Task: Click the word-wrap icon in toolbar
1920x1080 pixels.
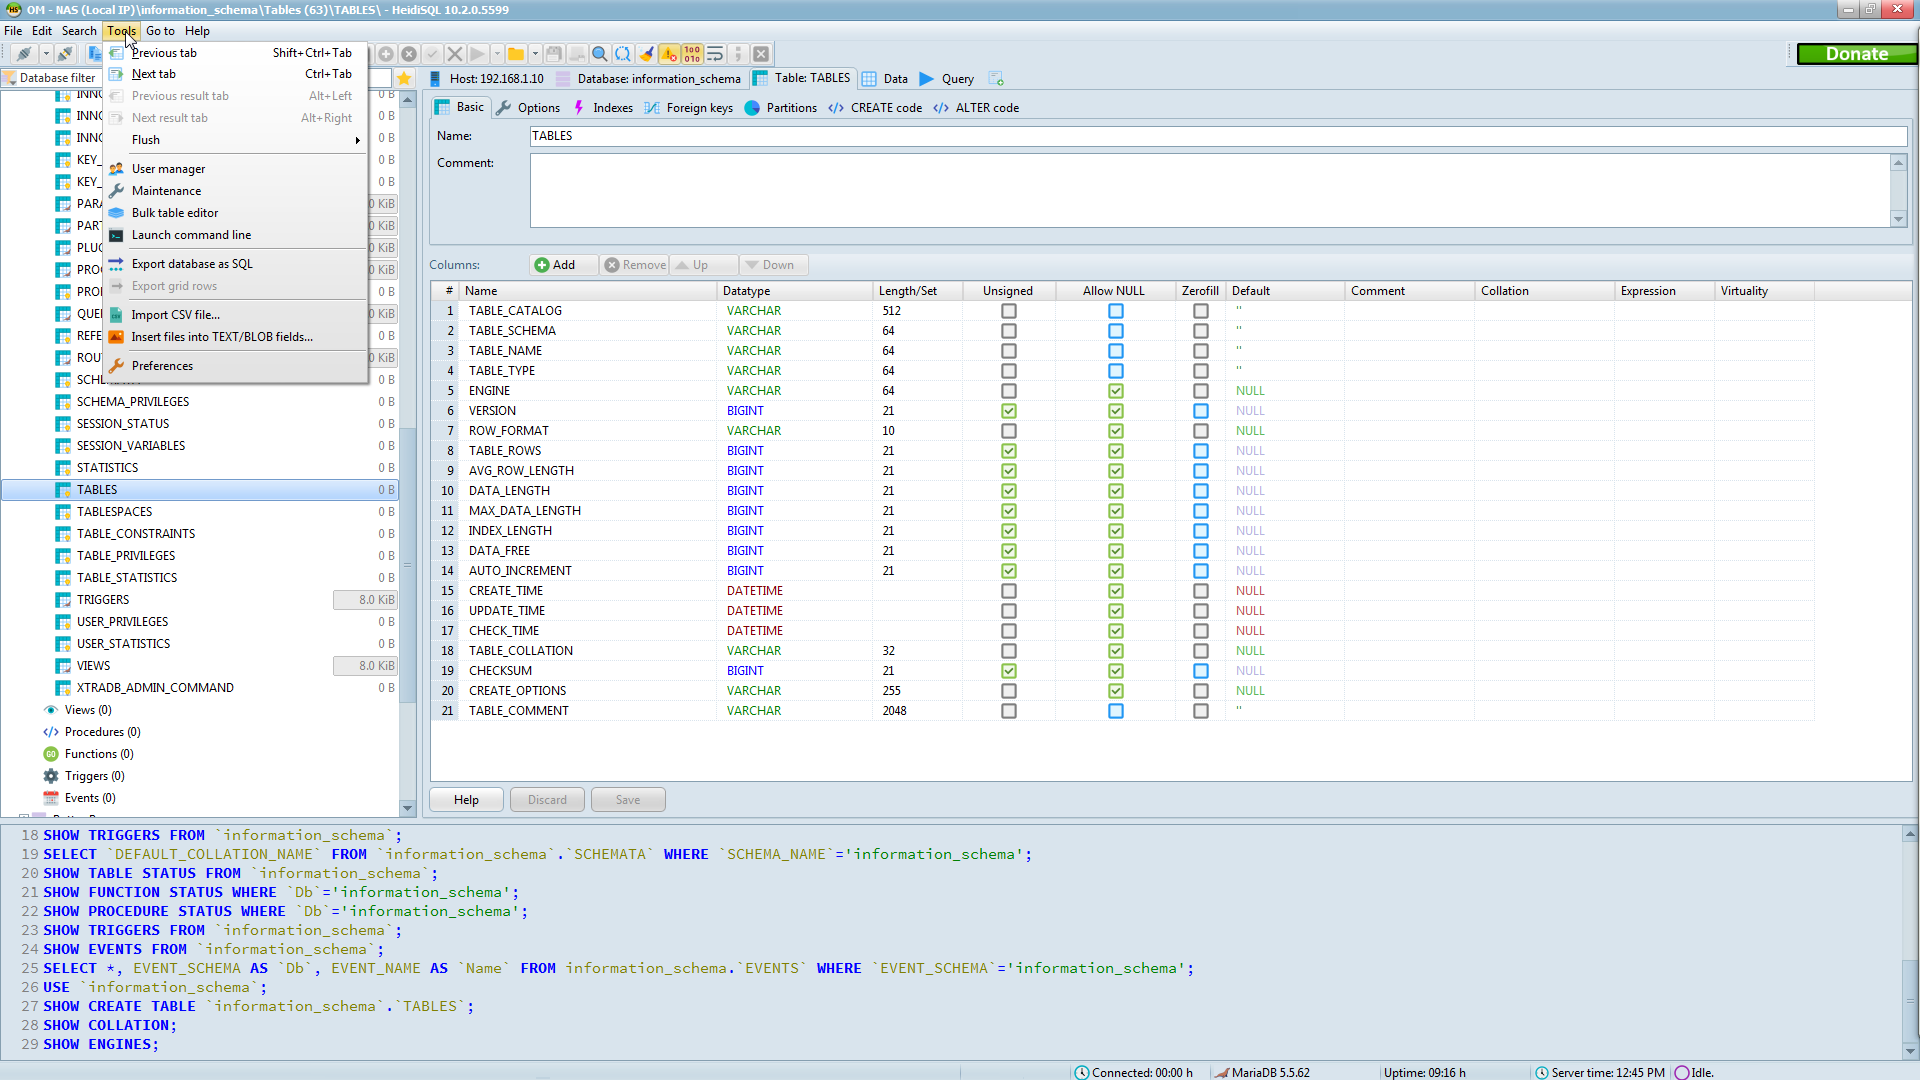Action: tap(715, 54)
